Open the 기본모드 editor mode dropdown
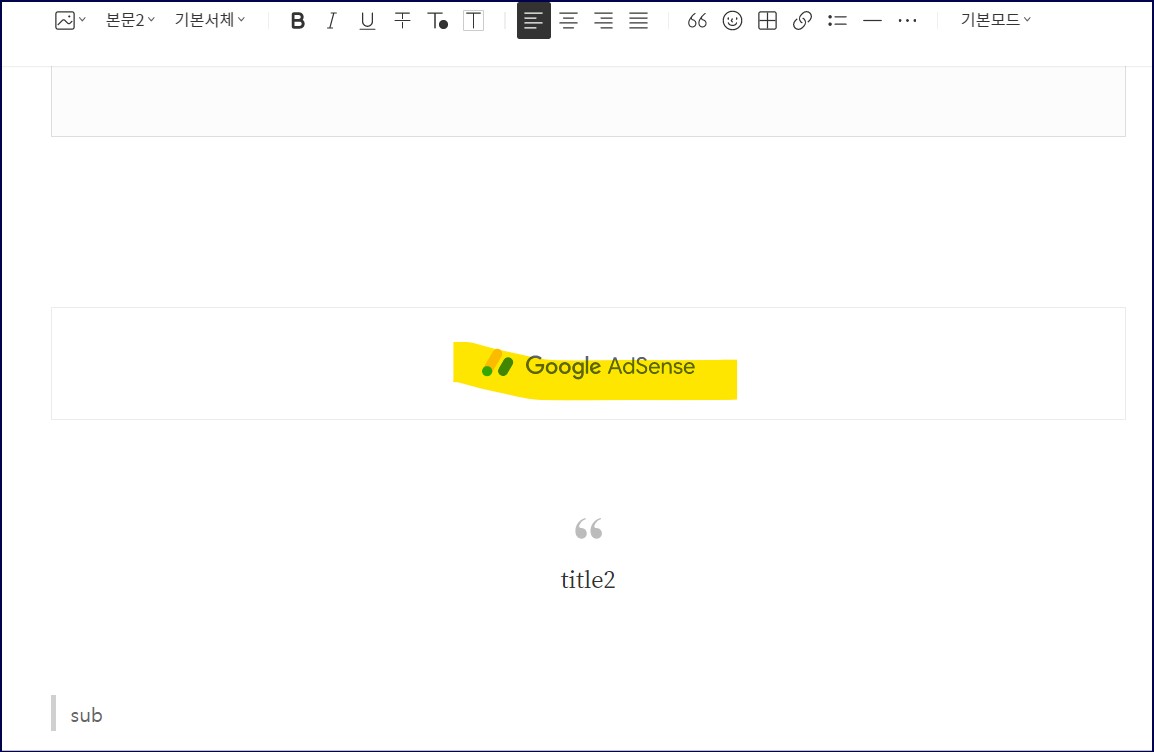Screen dimensions: 1154x752 coord(996,21)
